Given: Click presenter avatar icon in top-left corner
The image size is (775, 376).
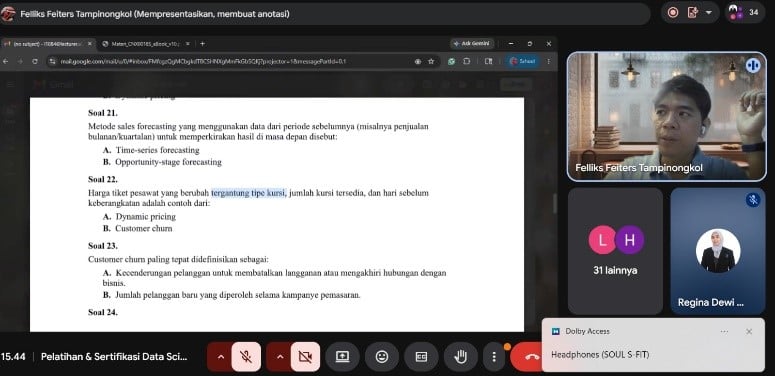Looking at the screenshot, I should (x=8, y=14).
